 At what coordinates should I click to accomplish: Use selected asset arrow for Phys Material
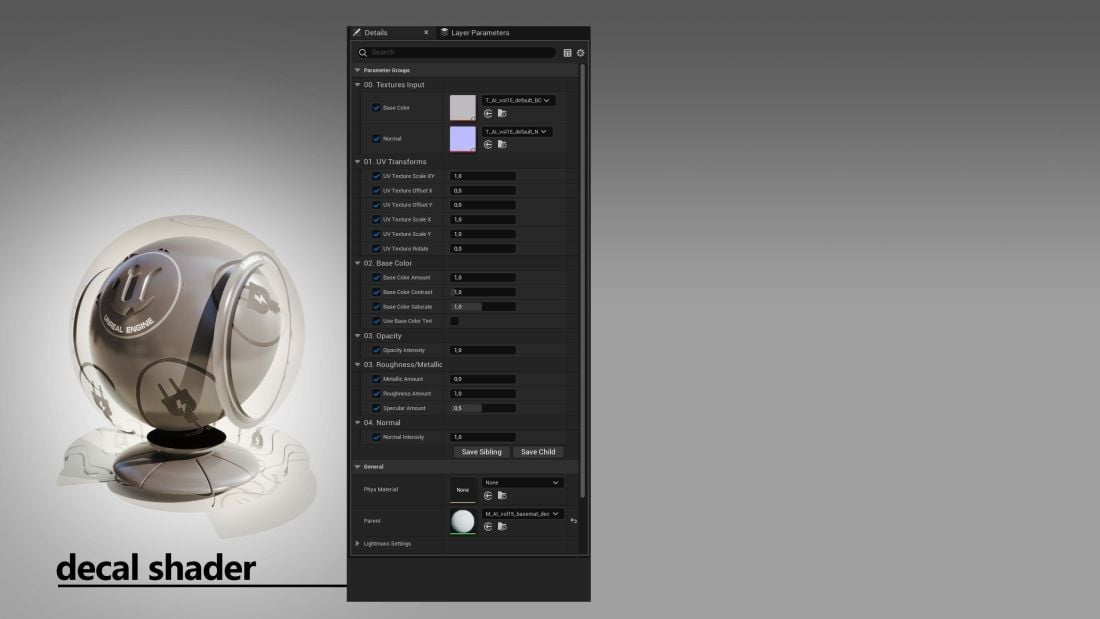tap(488, 495)
